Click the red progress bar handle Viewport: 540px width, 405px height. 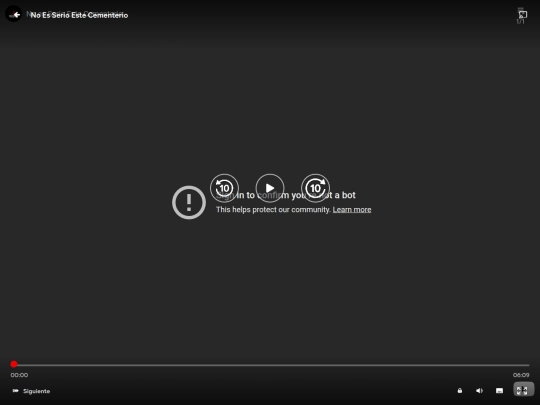pos(14,364)
